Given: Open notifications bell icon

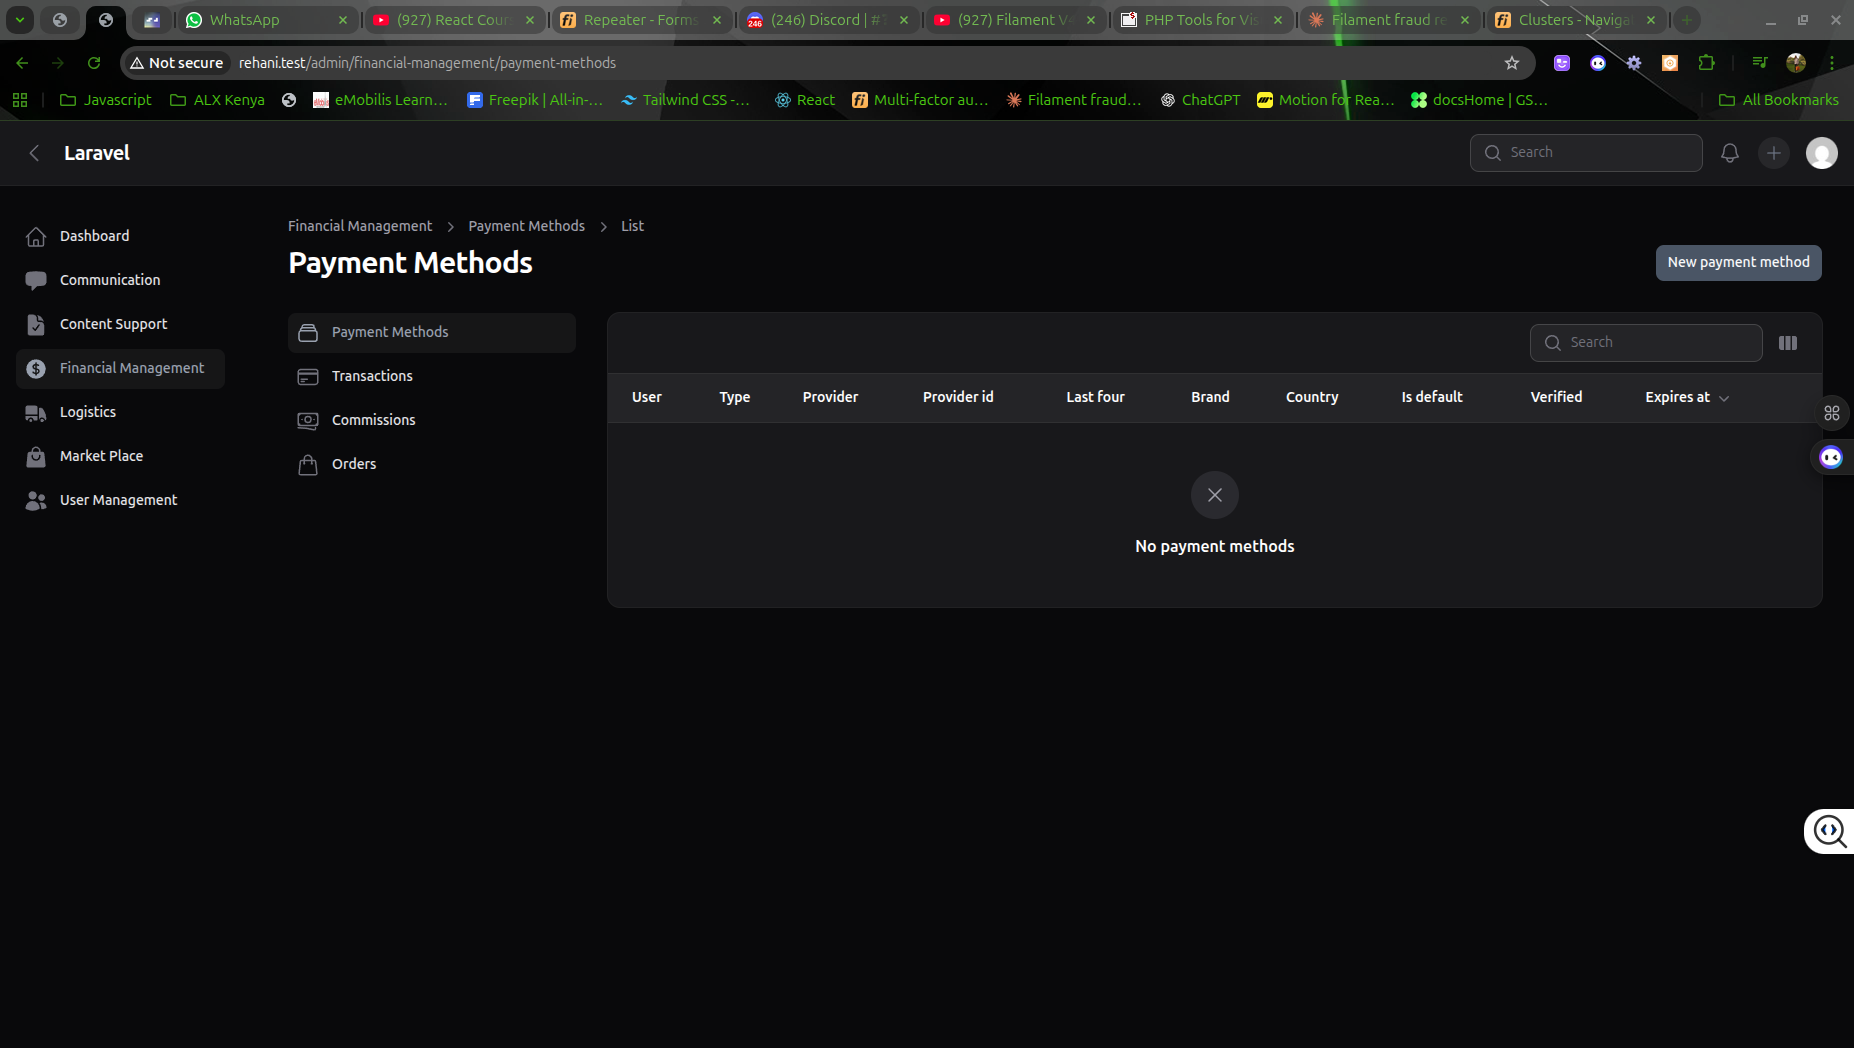Looking at the screenshot, I should pyautogui.click(x=1730, y=153).
